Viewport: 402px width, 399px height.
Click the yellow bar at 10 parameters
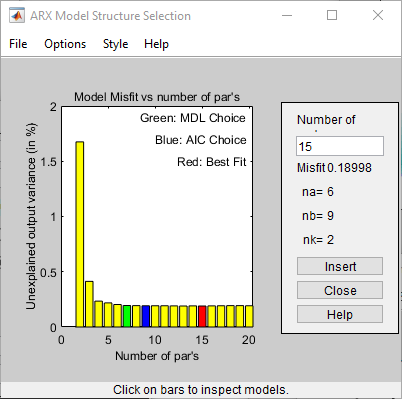pyautogui.click(x=155, y=316)
